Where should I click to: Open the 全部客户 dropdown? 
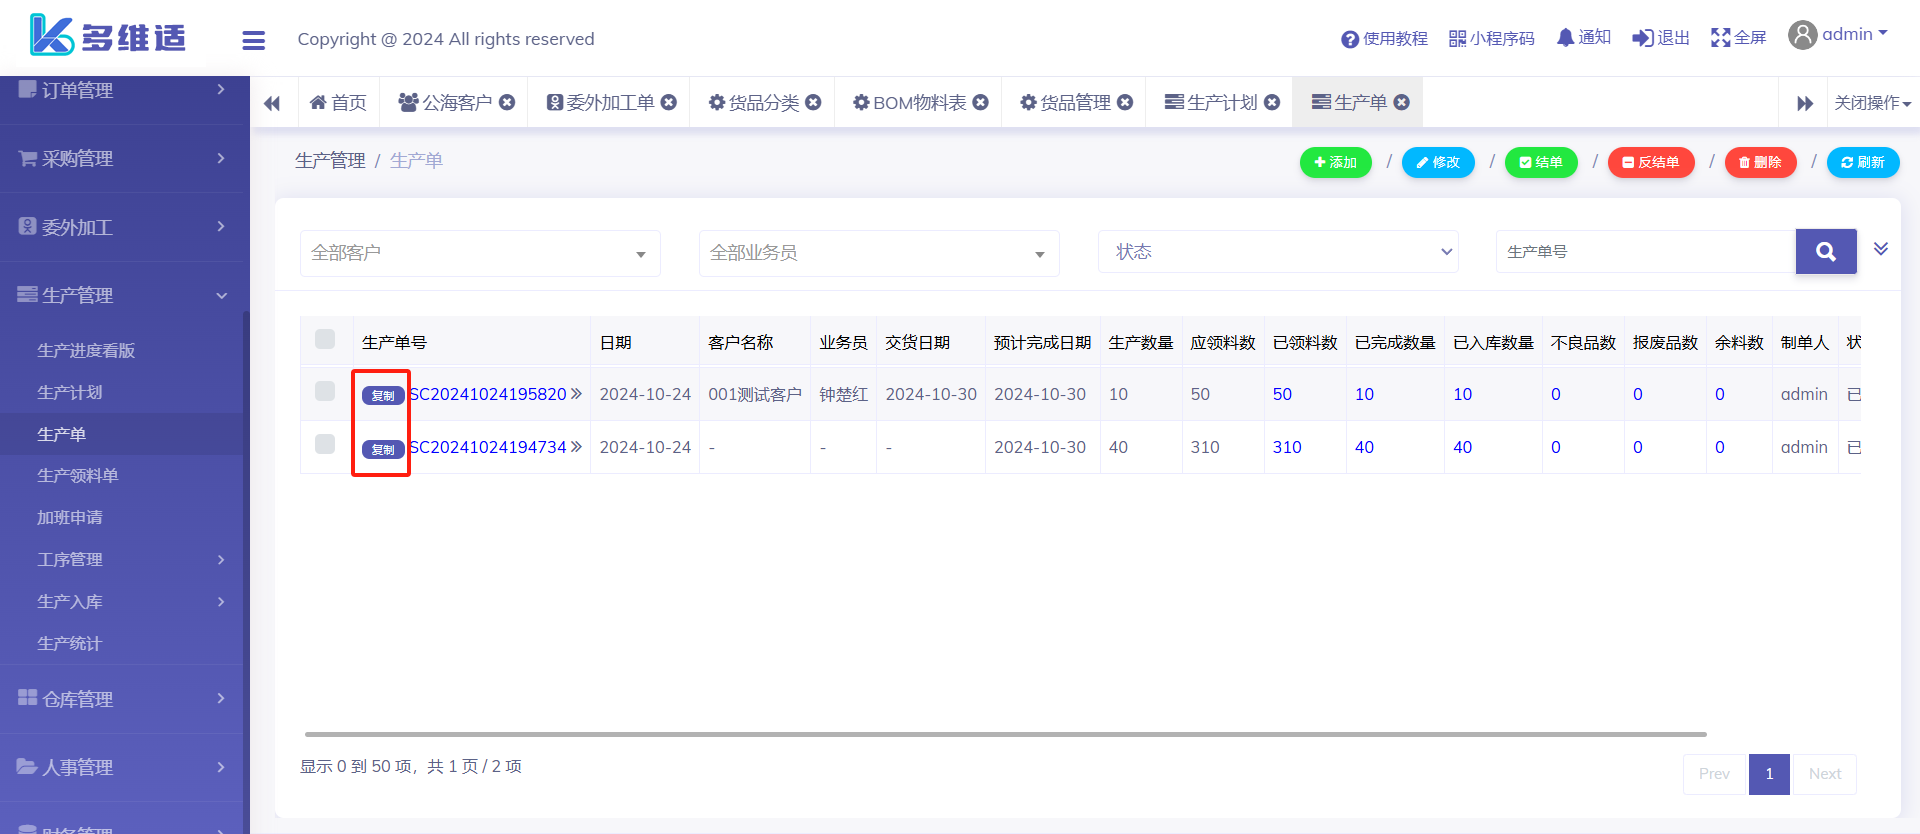coord(480,253)
